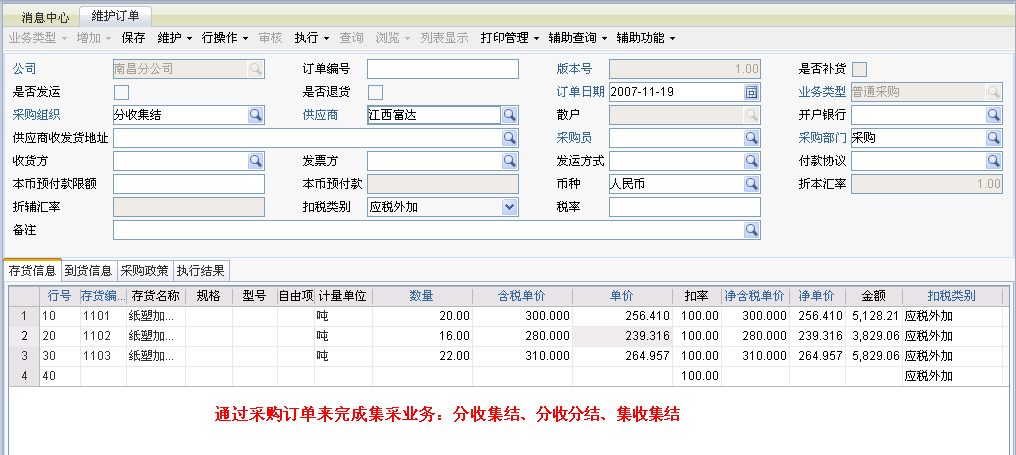Click the search icon next to 供应商 field
Image resolution: width=1016 pixels, height=455 pixels.
[509, 115]
